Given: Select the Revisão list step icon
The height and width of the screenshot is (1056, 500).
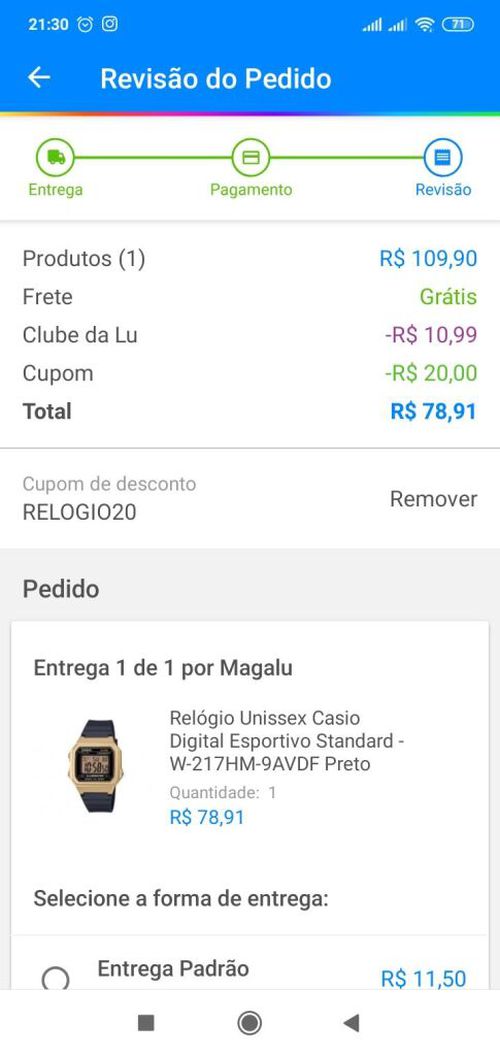Looking at the screenshot, I should [443, 158].
